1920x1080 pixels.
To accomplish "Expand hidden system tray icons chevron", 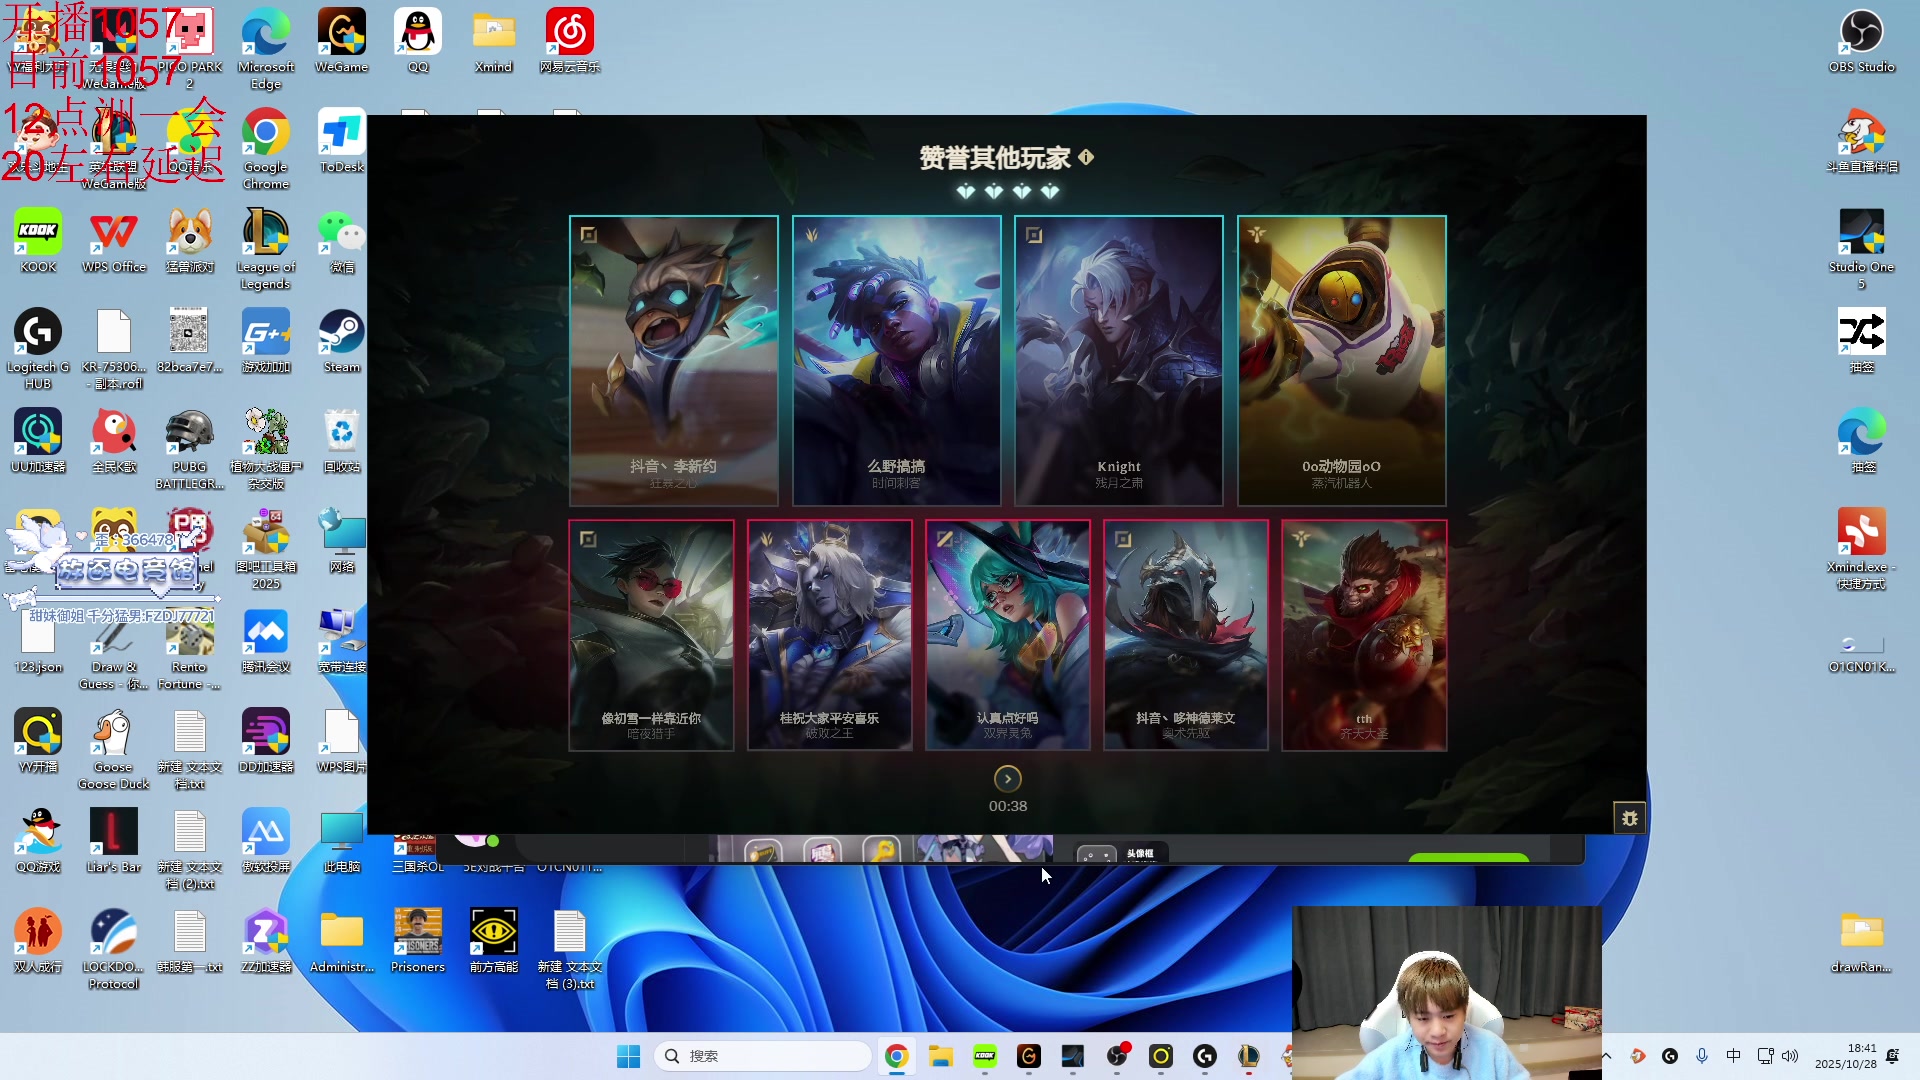I will pos(1607,1056).
